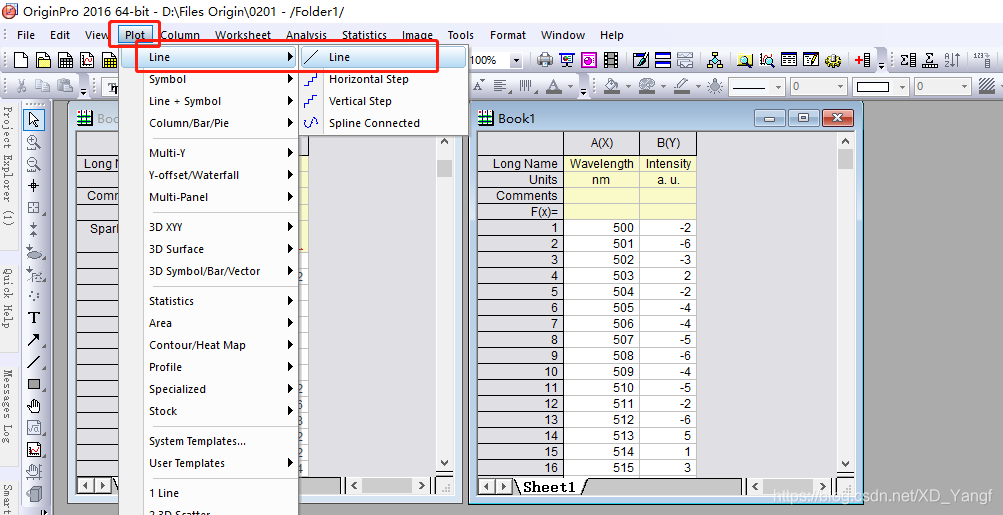The image size is (1003, 515).
Task: Open the line style dropdown
Action: click(778, 86)
